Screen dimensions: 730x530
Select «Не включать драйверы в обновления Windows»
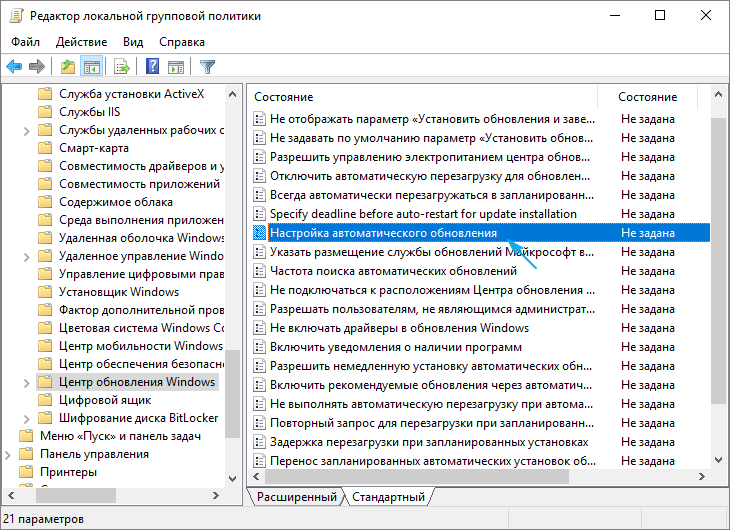click(399, 328)
